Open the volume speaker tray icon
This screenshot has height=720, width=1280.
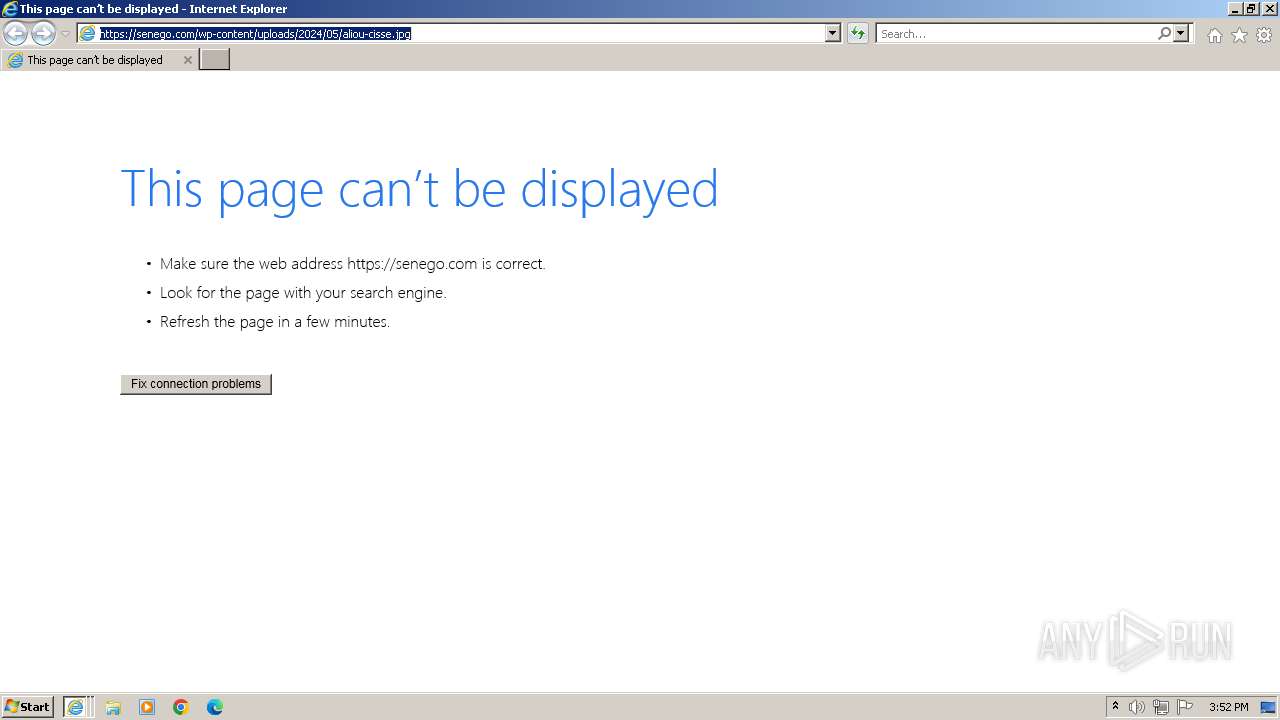click(1137, 707)
